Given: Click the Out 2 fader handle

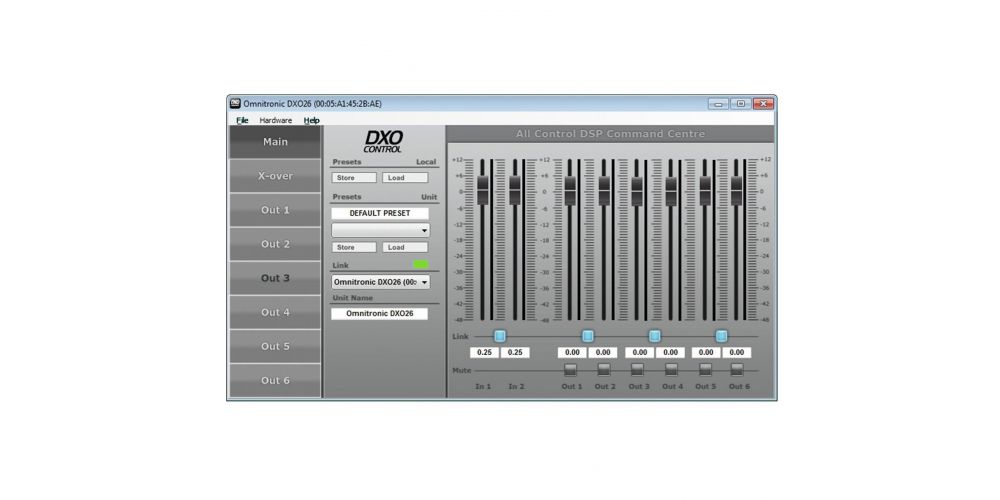Looking at the screenshot, I should point(604,190).
